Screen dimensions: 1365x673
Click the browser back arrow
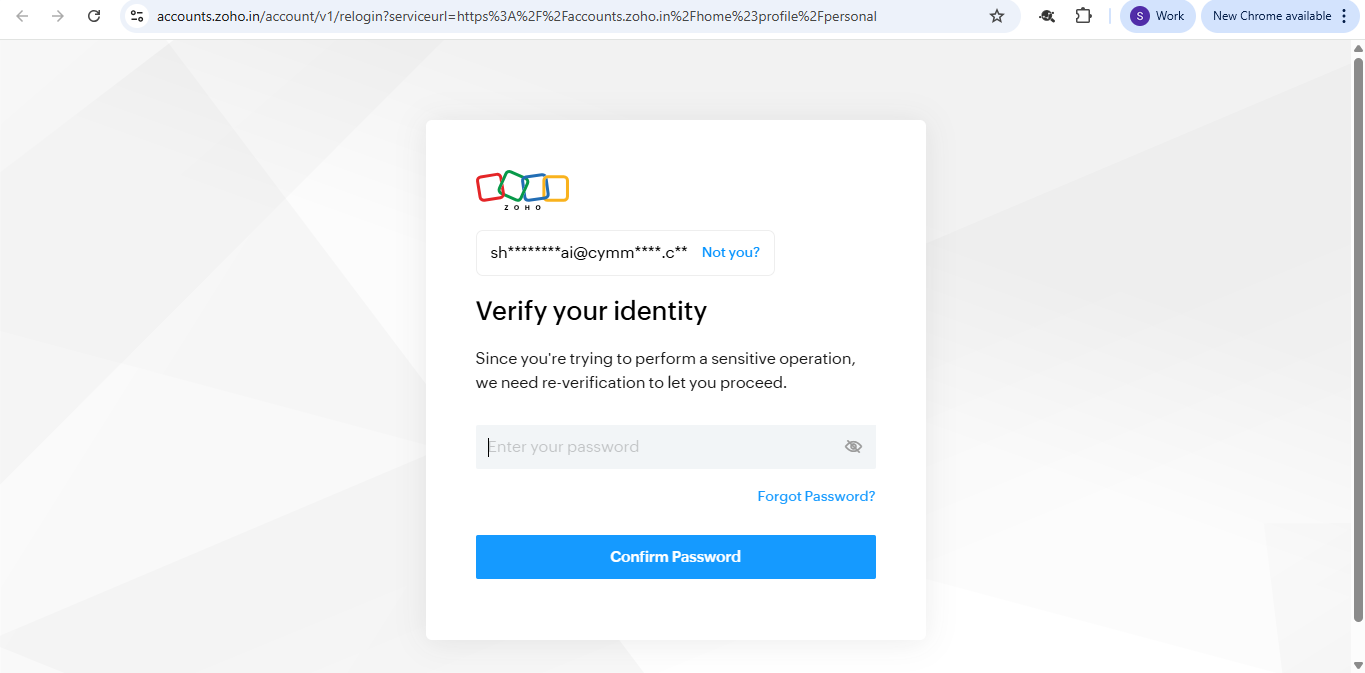tap(22, 16)
